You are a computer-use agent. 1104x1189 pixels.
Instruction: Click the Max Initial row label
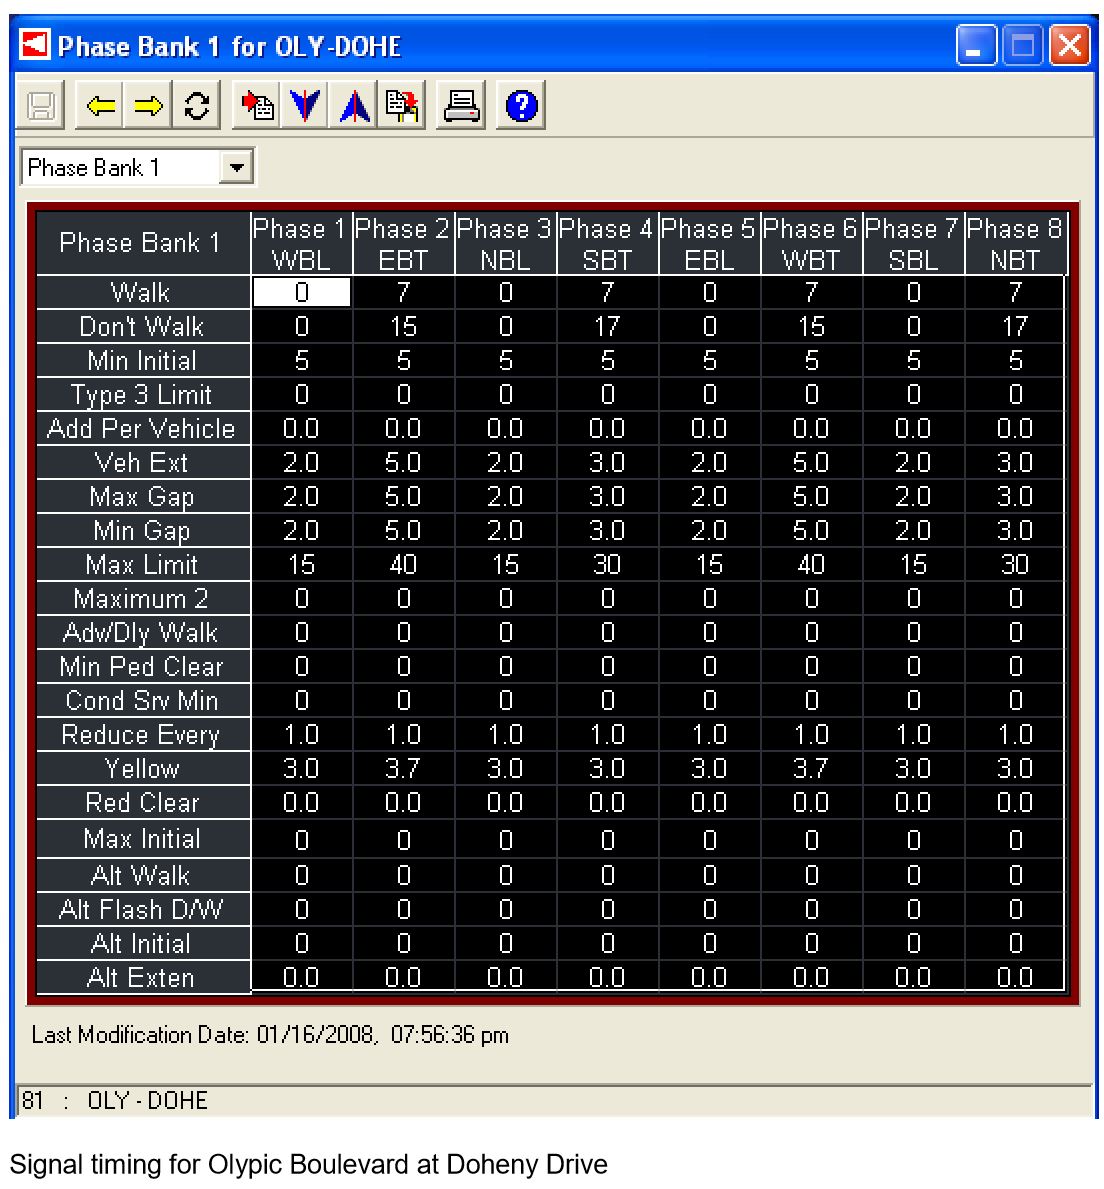143,839
